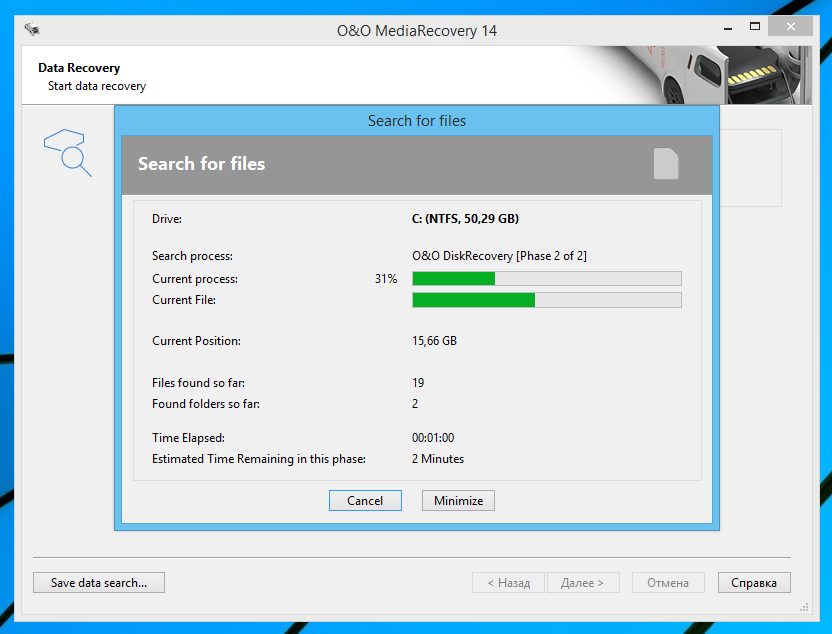Click the Data Recovery heading text
The height and width of the screenshot is (634, 832).
click(79, 68)
